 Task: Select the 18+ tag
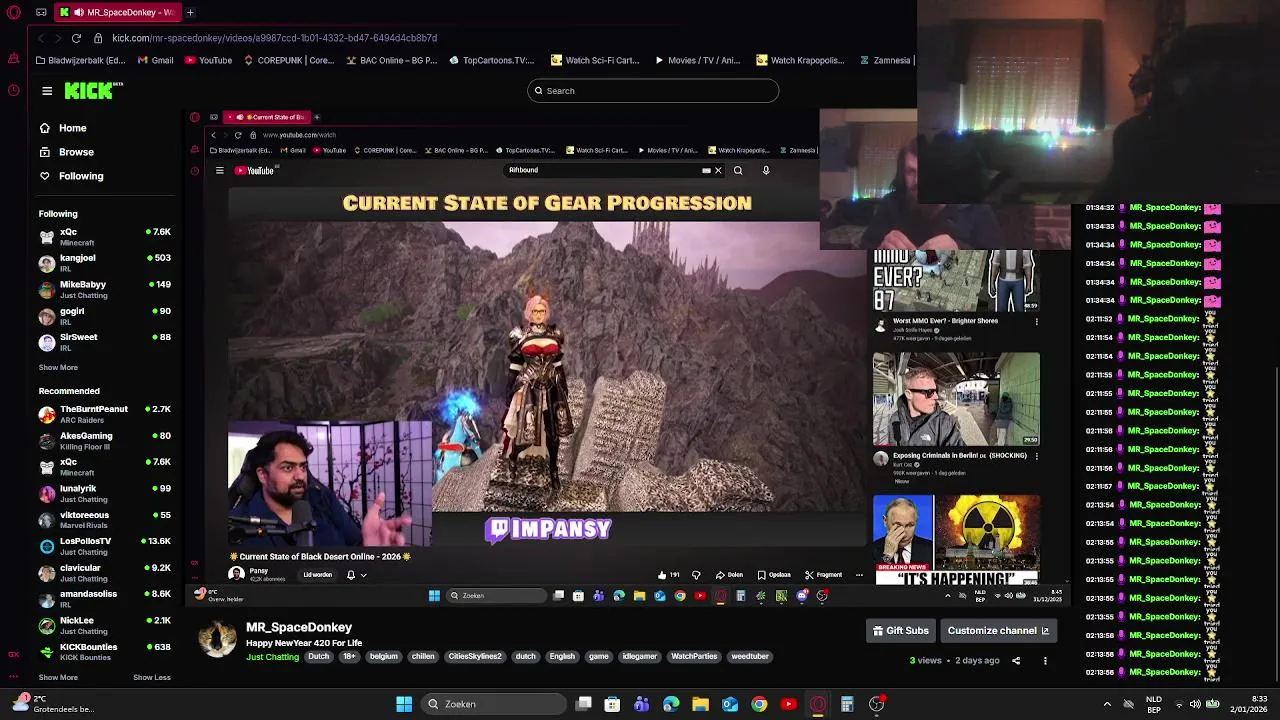[349, 657]
